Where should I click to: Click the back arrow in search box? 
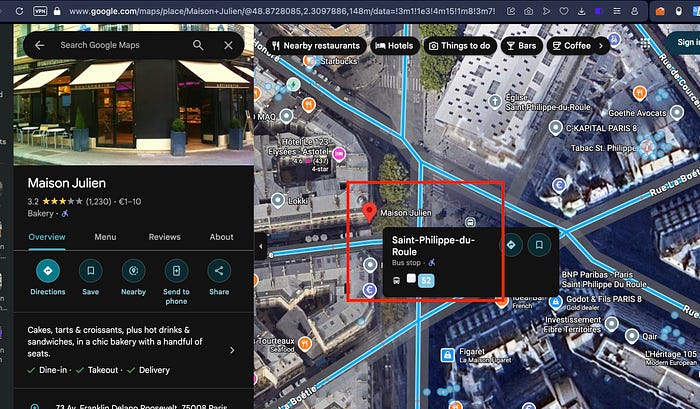(39, 45)
